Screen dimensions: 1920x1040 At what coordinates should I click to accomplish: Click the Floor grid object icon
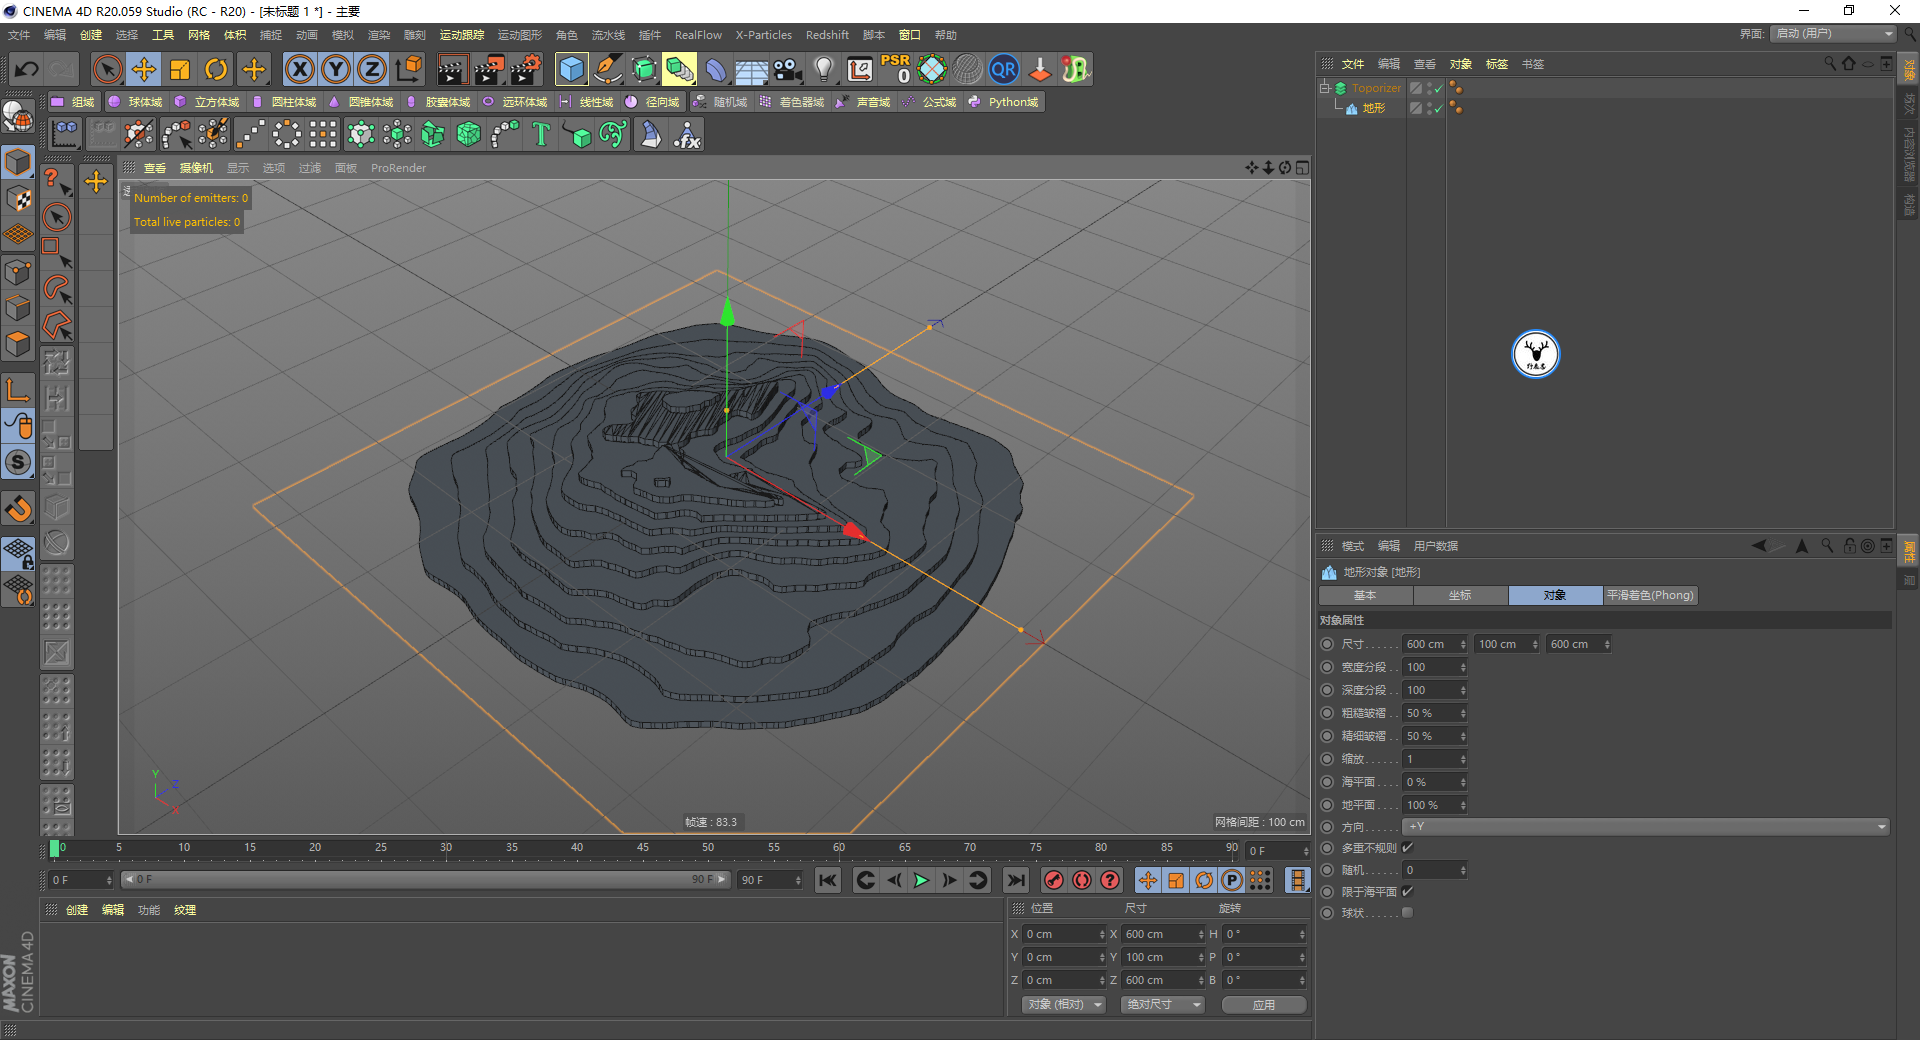coord(752,69)
